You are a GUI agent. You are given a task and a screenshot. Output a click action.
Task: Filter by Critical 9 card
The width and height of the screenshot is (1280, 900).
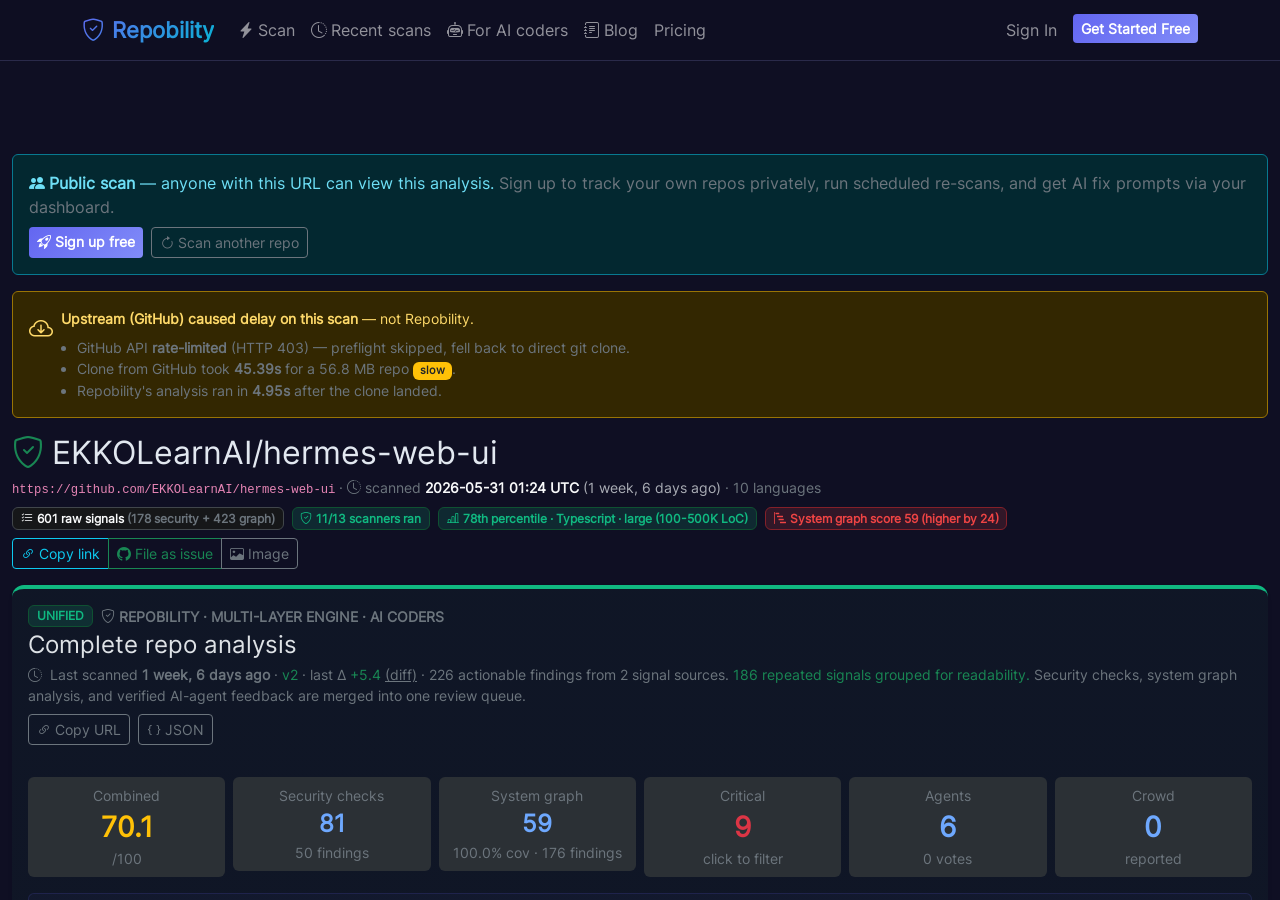tap(742, 827)
